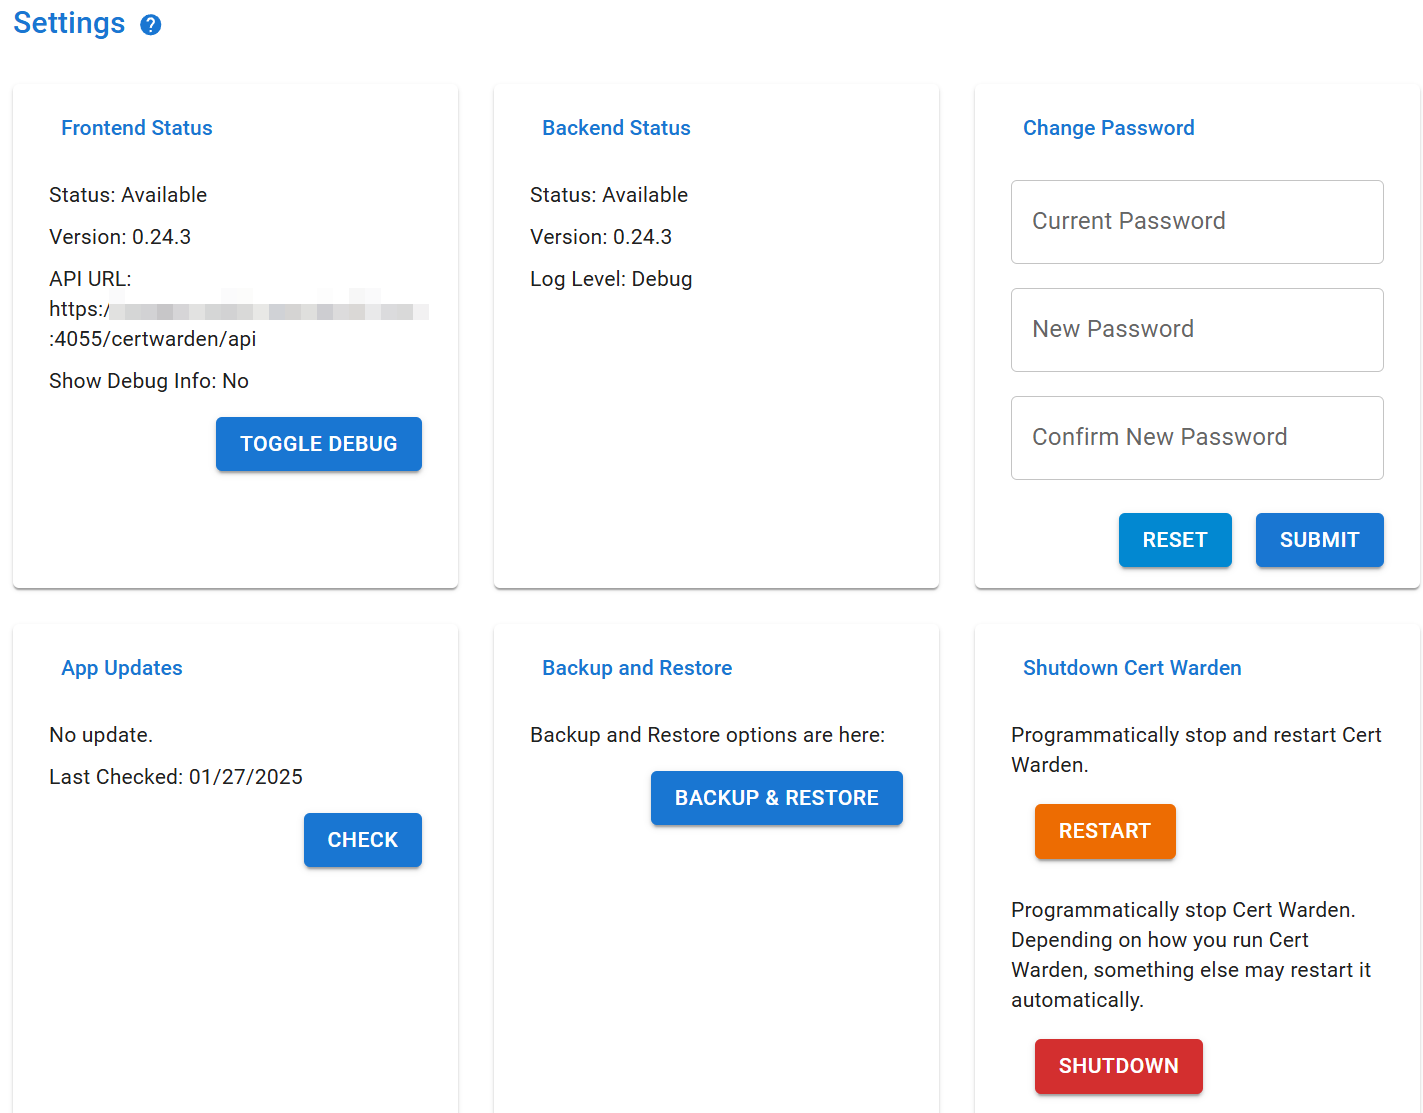
Task: Click the Current Password field
Action: [x=1196, y=222]
